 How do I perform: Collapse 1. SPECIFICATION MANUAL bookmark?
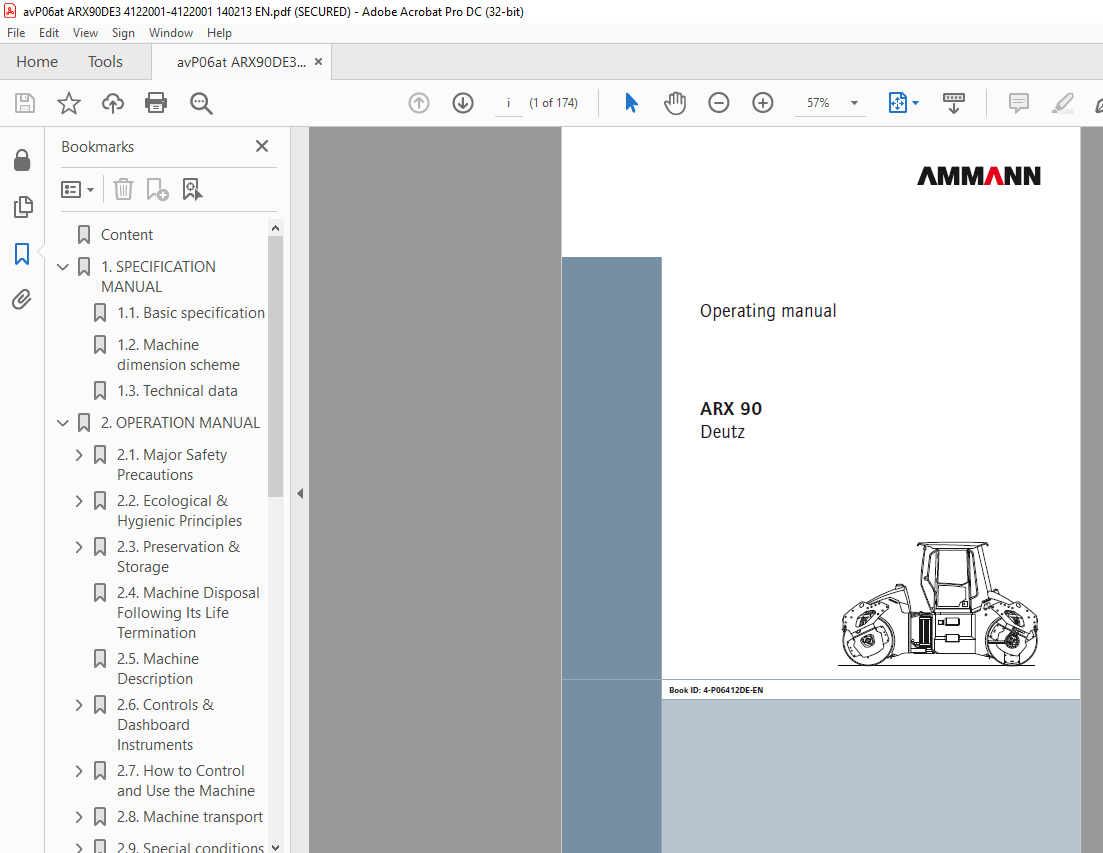[63, 267]
